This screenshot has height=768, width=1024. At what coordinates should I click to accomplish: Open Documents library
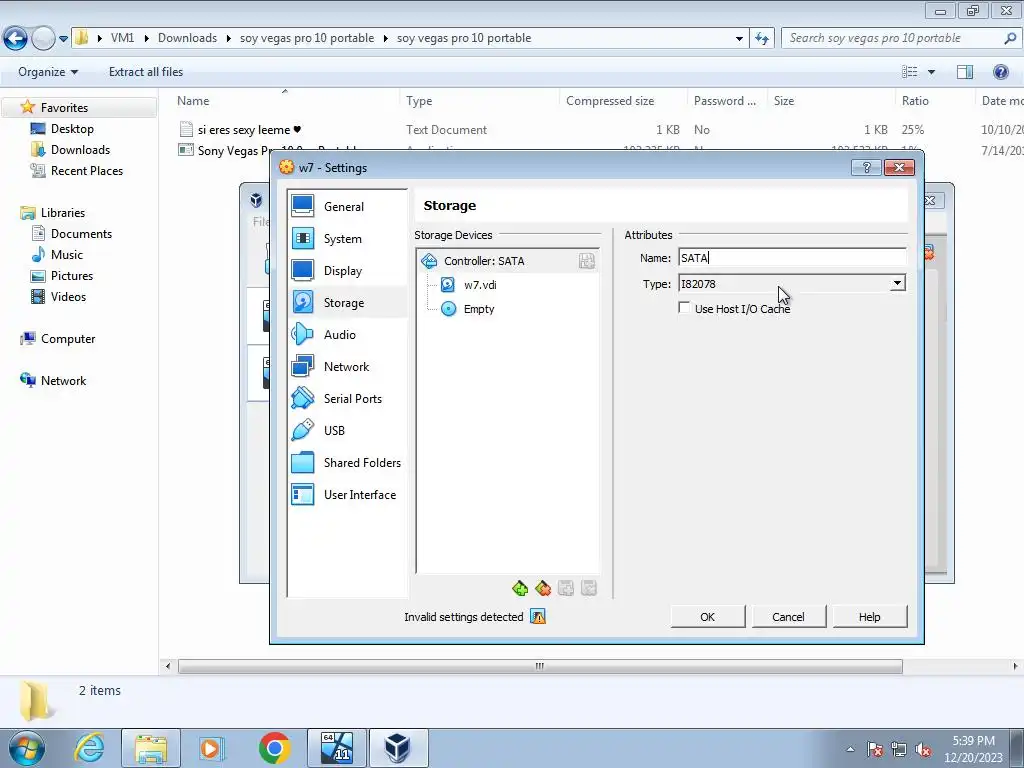[81, 234]
